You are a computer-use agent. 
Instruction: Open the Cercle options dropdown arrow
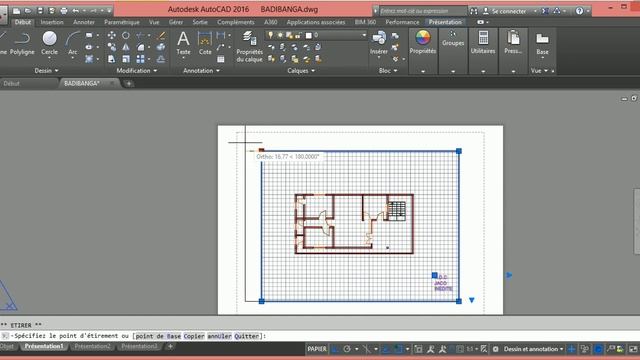pos(49,58)
